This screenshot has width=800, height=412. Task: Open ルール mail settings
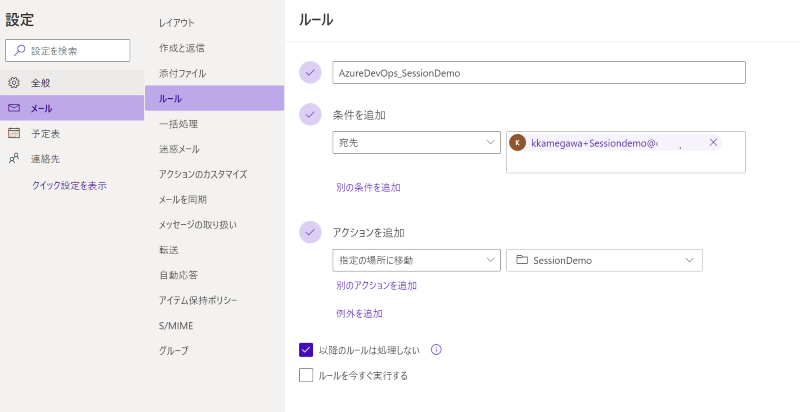[214, 98]
